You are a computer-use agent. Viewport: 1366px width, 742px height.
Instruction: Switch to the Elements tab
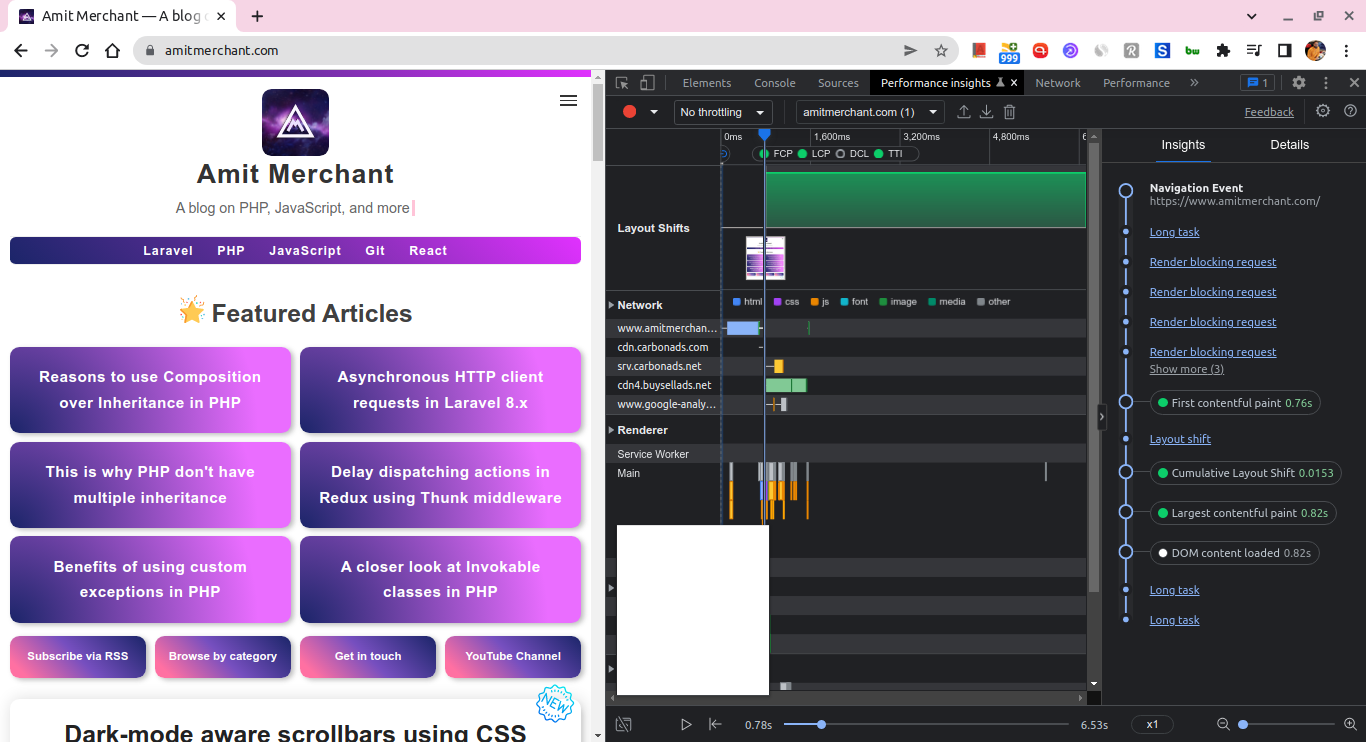point(707,83)
